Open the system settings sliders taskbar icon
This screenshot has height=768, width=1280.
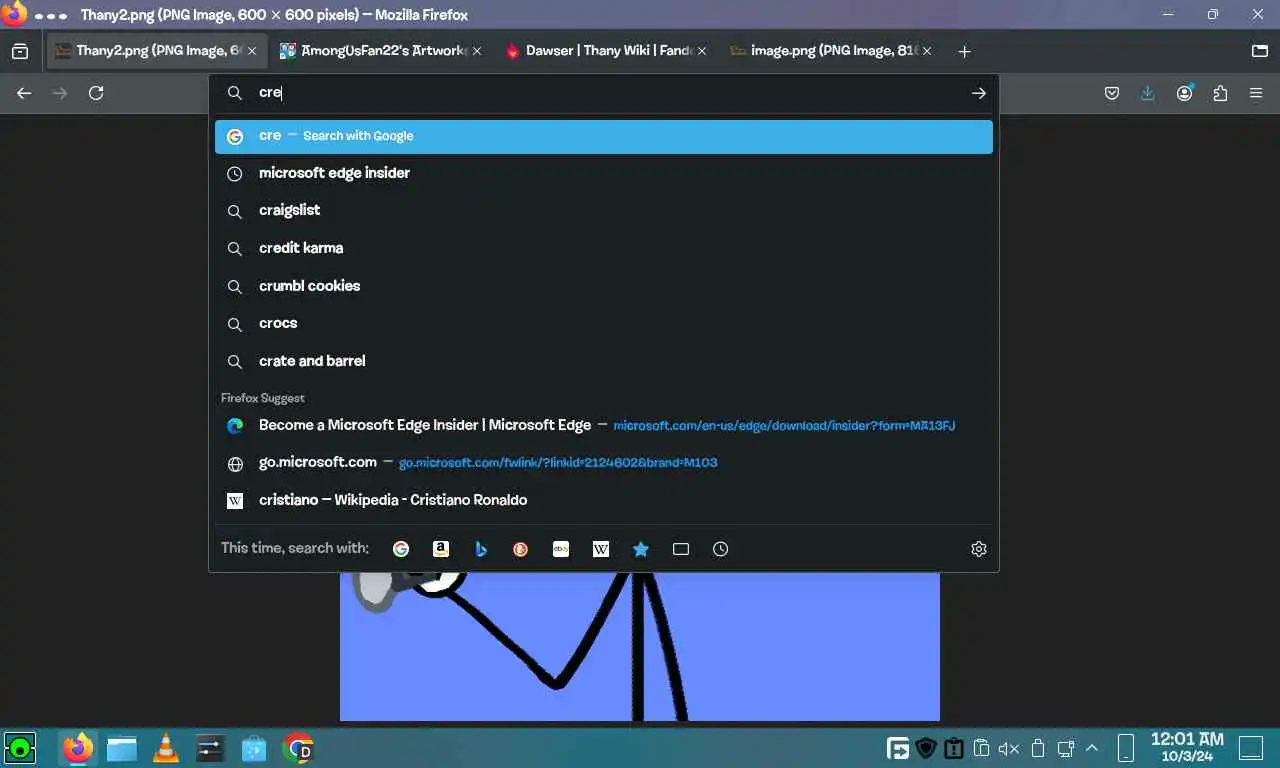pyautogui.click(x=210, y=747)
